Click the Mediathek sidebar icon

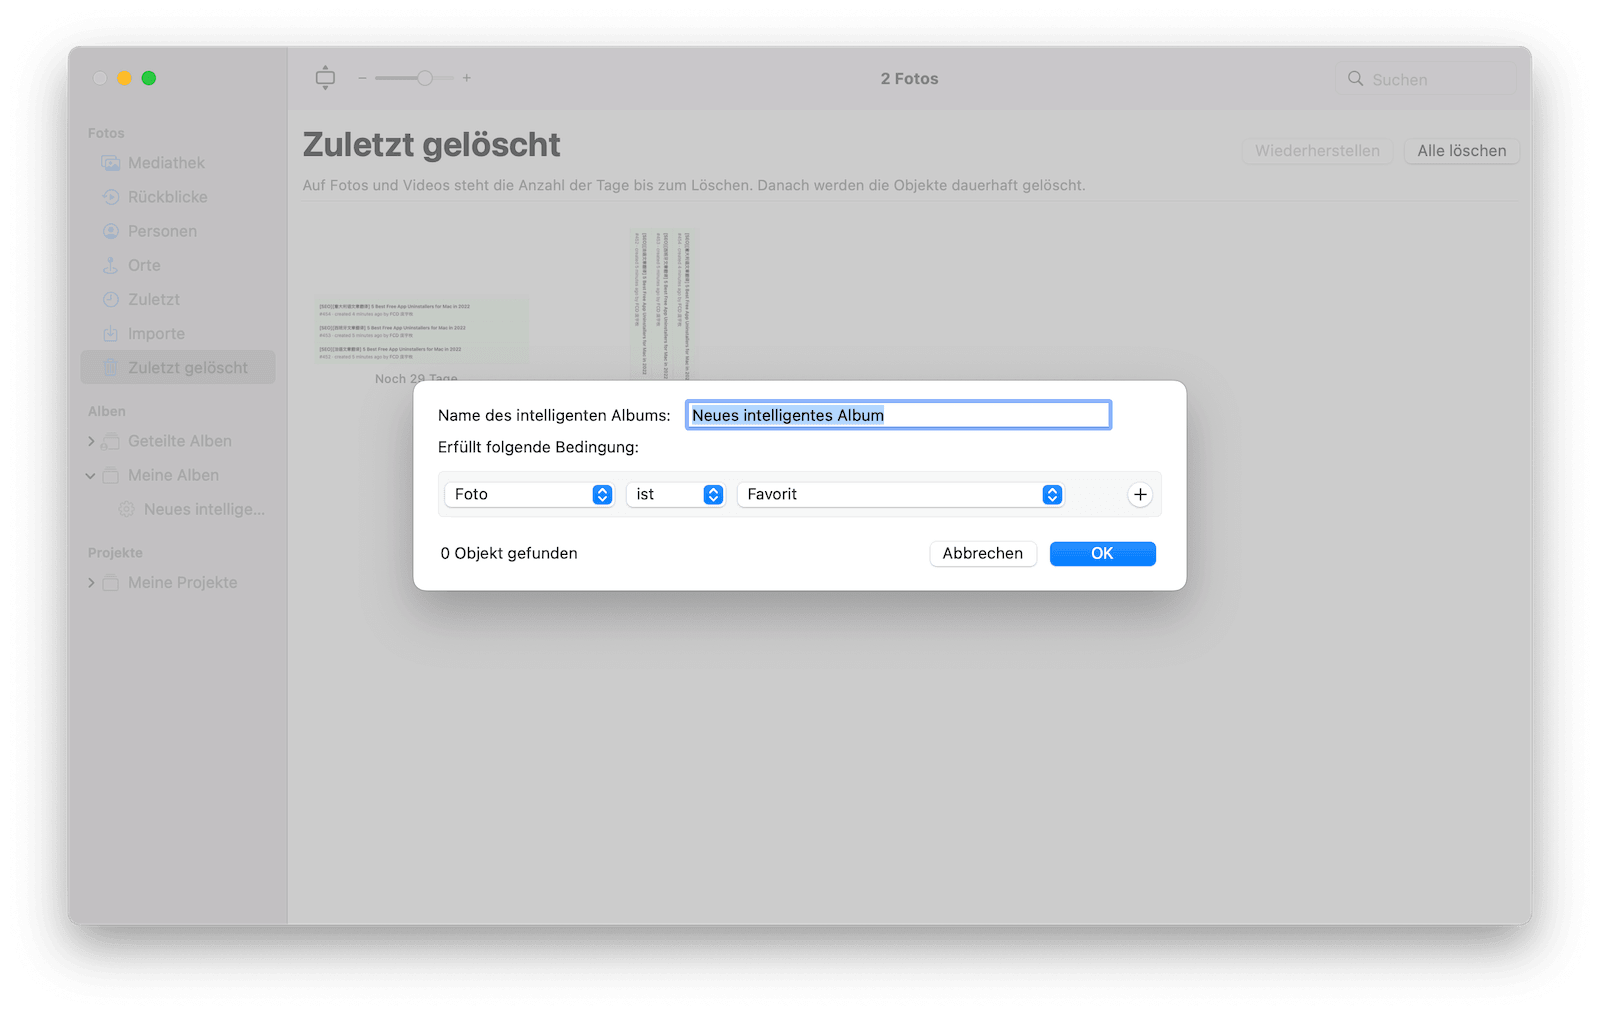click(x=111, y=163)
